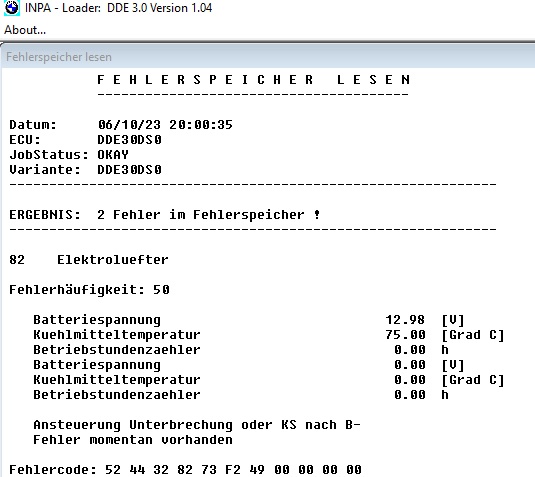The height and width of the screenshot is (477, 535).
Task: Click the Fehlercode hex bytes line
Action: (185, 470)
